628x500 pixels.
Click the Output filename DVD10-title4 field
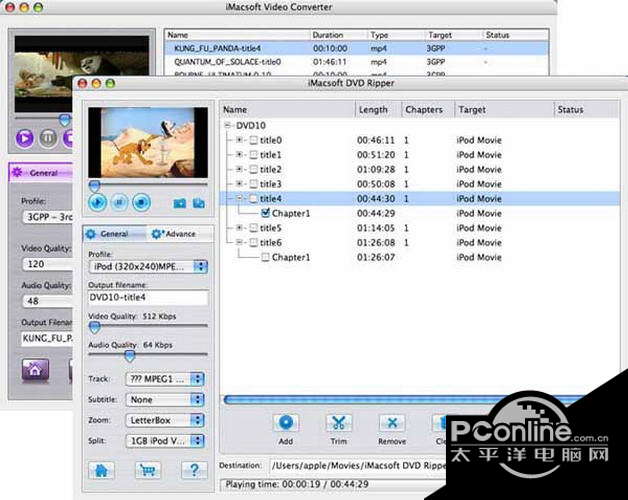point(148,298)
